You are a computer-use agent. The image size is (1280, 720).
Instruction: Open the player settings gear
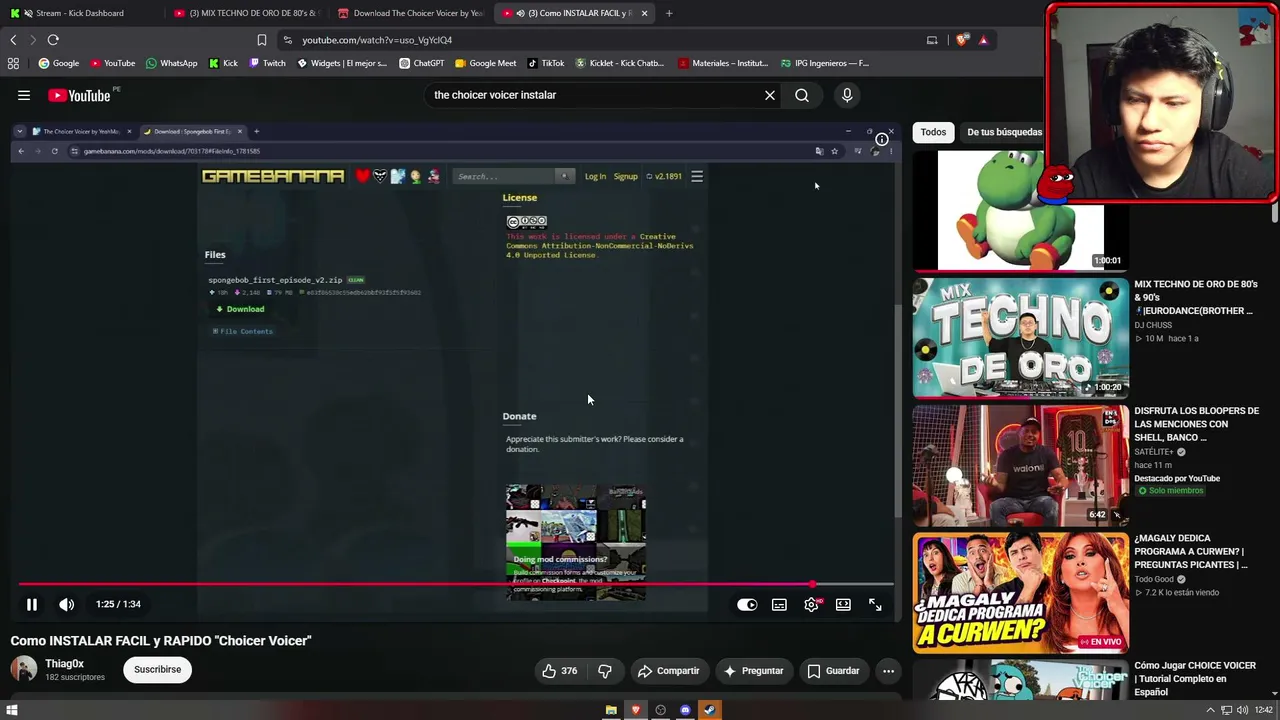tap(811, 604)
